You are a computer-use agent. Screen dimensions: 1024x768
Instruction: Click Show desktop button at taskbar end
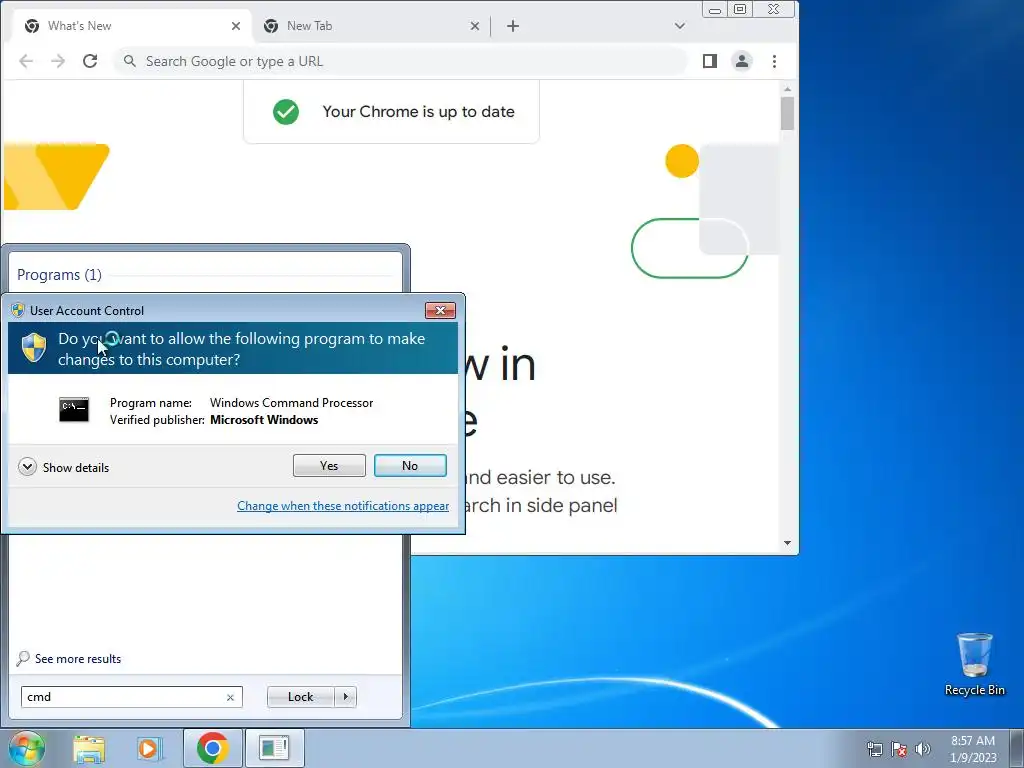(x=1017, y=748)
